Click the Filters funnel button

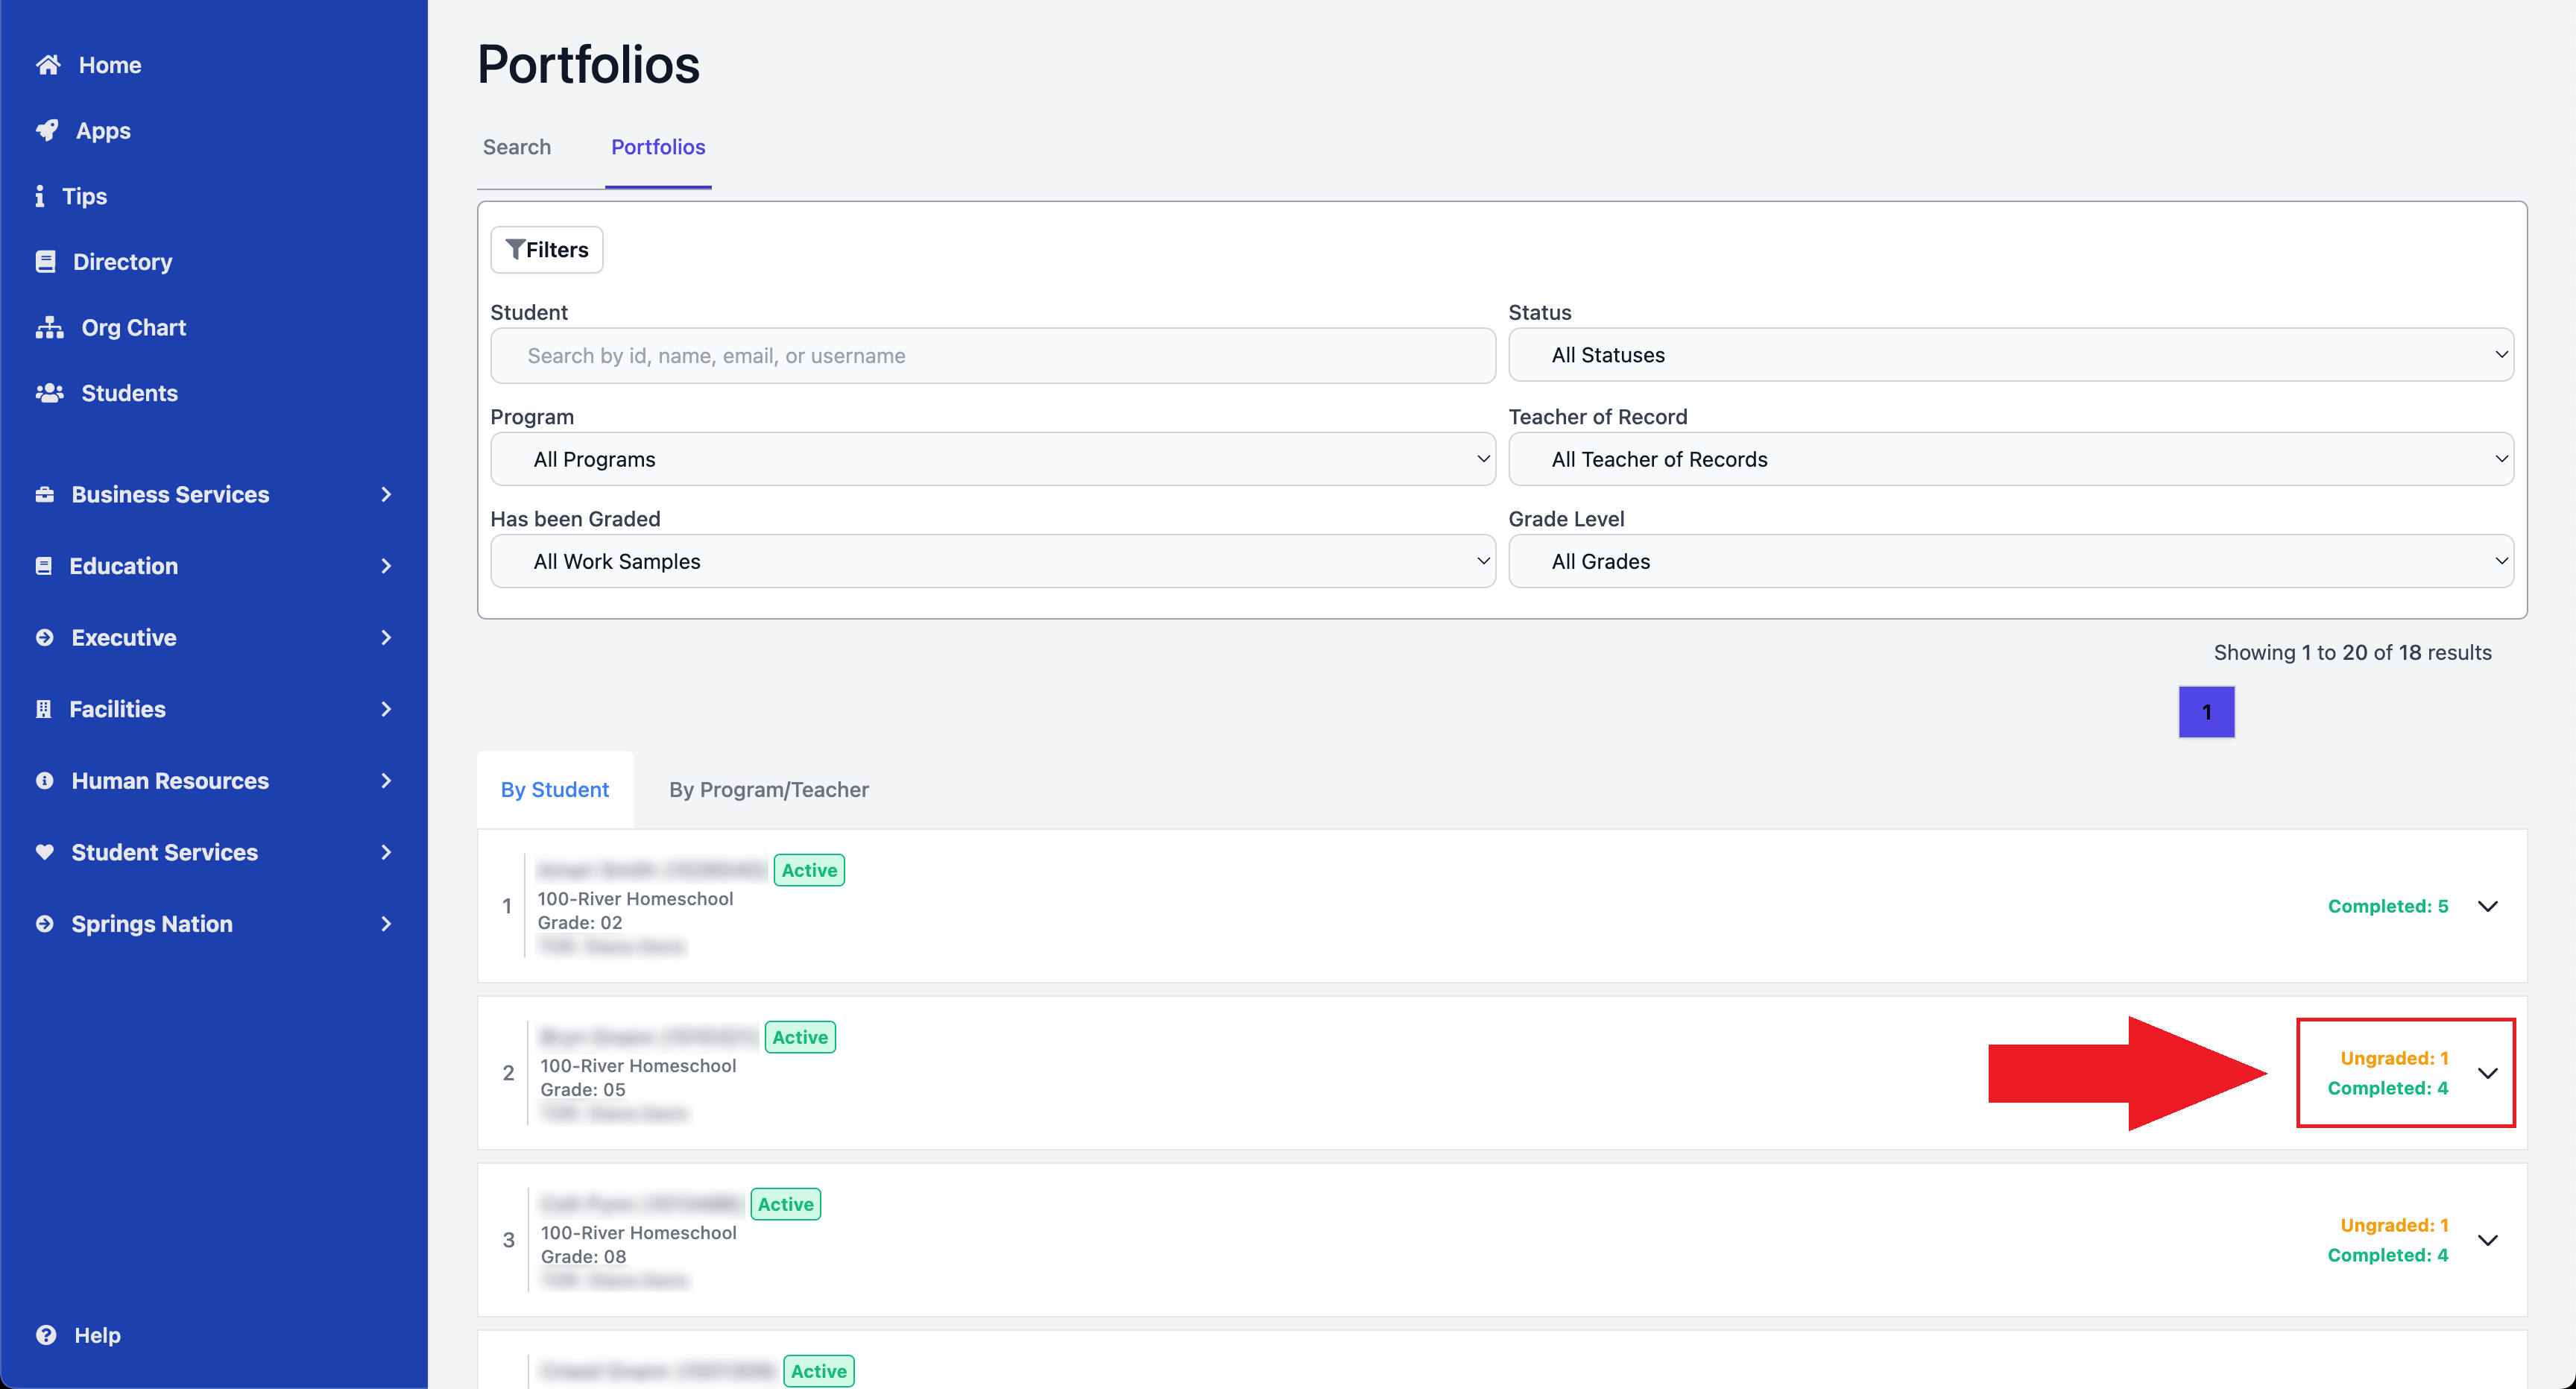546,250
